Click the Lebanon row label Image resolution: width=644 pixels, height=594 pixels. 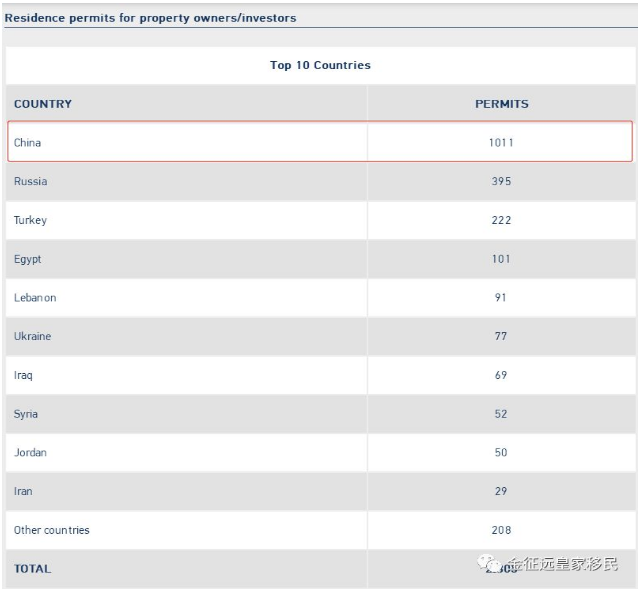point(35,297)
